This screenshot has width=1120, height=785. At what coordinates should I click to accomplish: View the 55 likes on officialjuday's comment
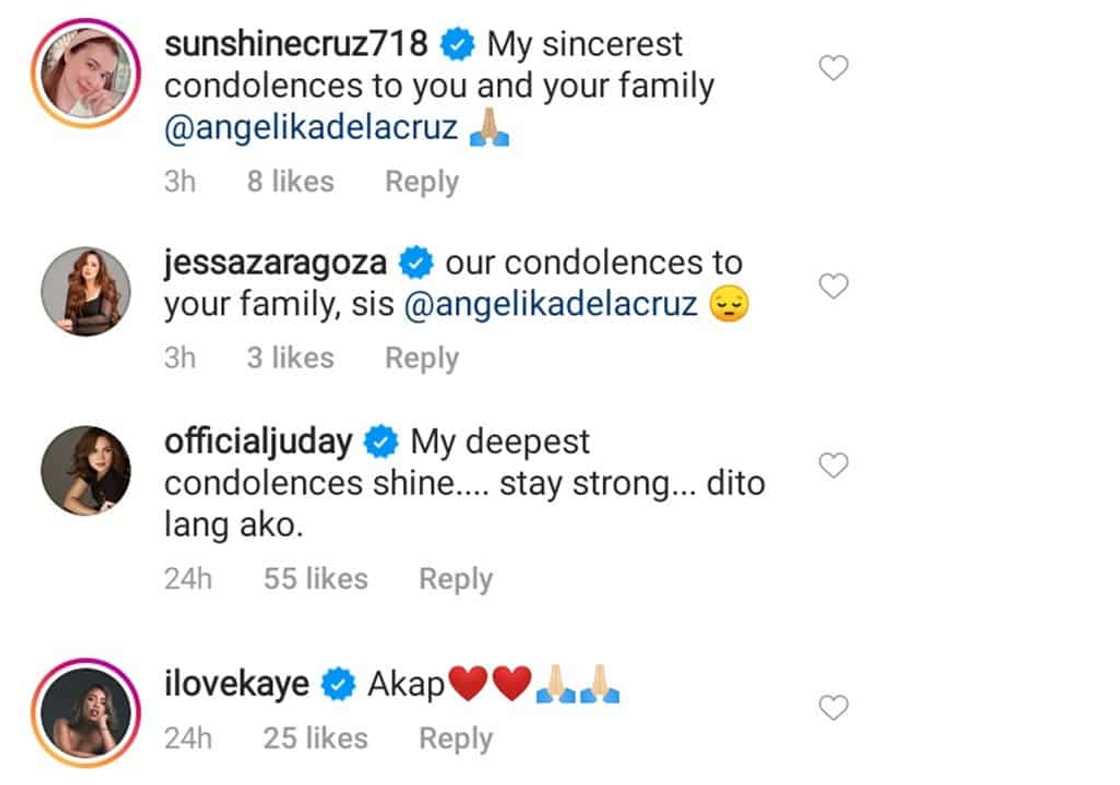pyautogui.click(x=315, y=579)
